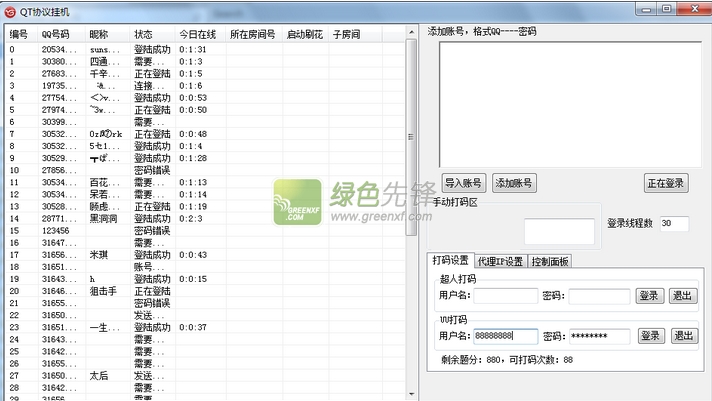Click UU打码 用户名 field containing 88888888

coord(506,336)
